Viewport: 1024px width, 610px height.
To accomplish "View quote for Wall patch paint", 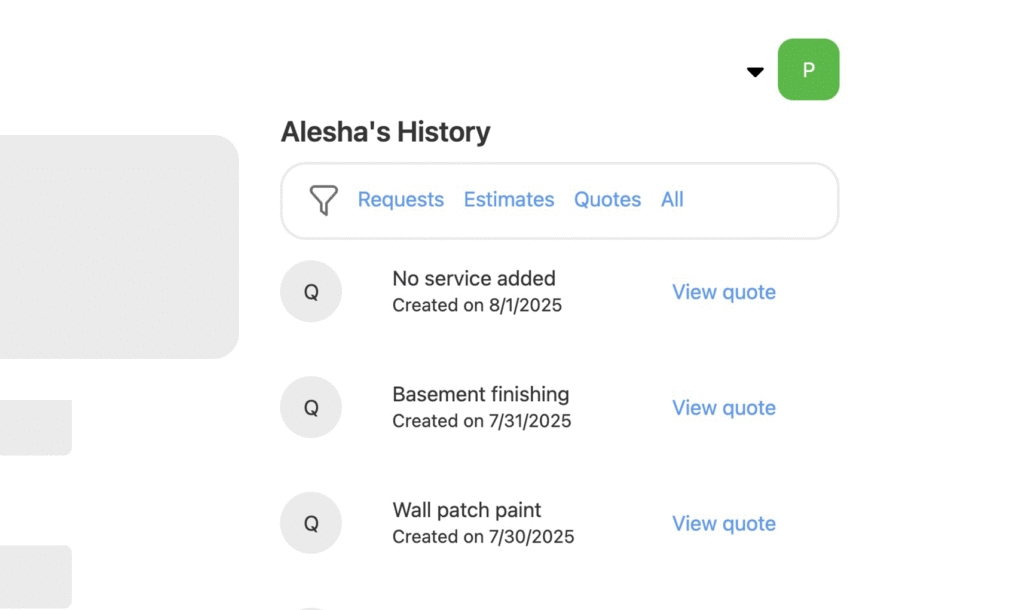I will click(x=723, y=523).
